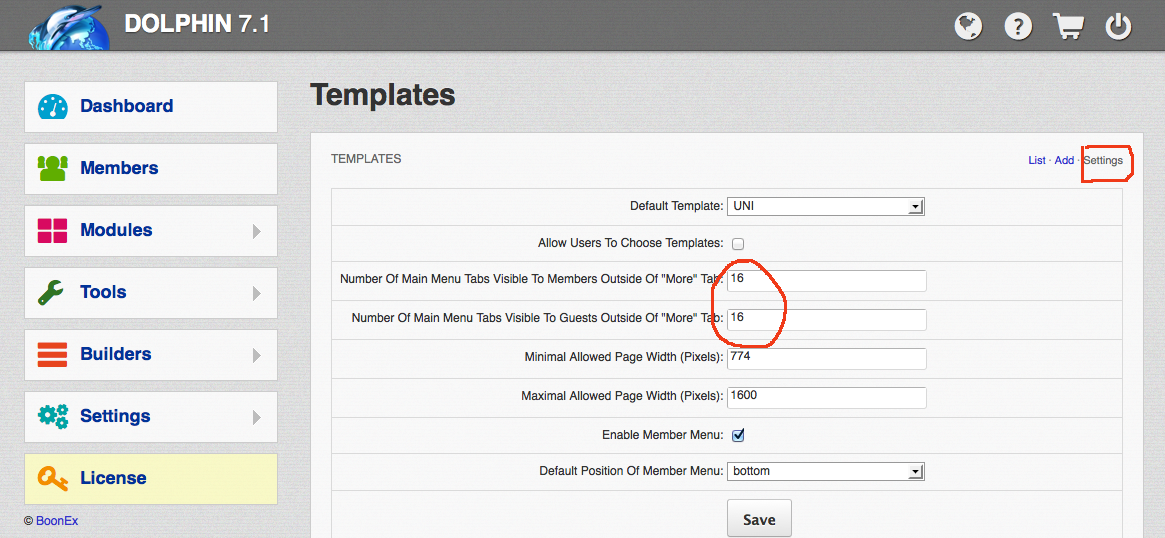The image size is (1165, 538).
Task: Uncheck the Enable Member Menu checkbox
Action: coord(738,435)
